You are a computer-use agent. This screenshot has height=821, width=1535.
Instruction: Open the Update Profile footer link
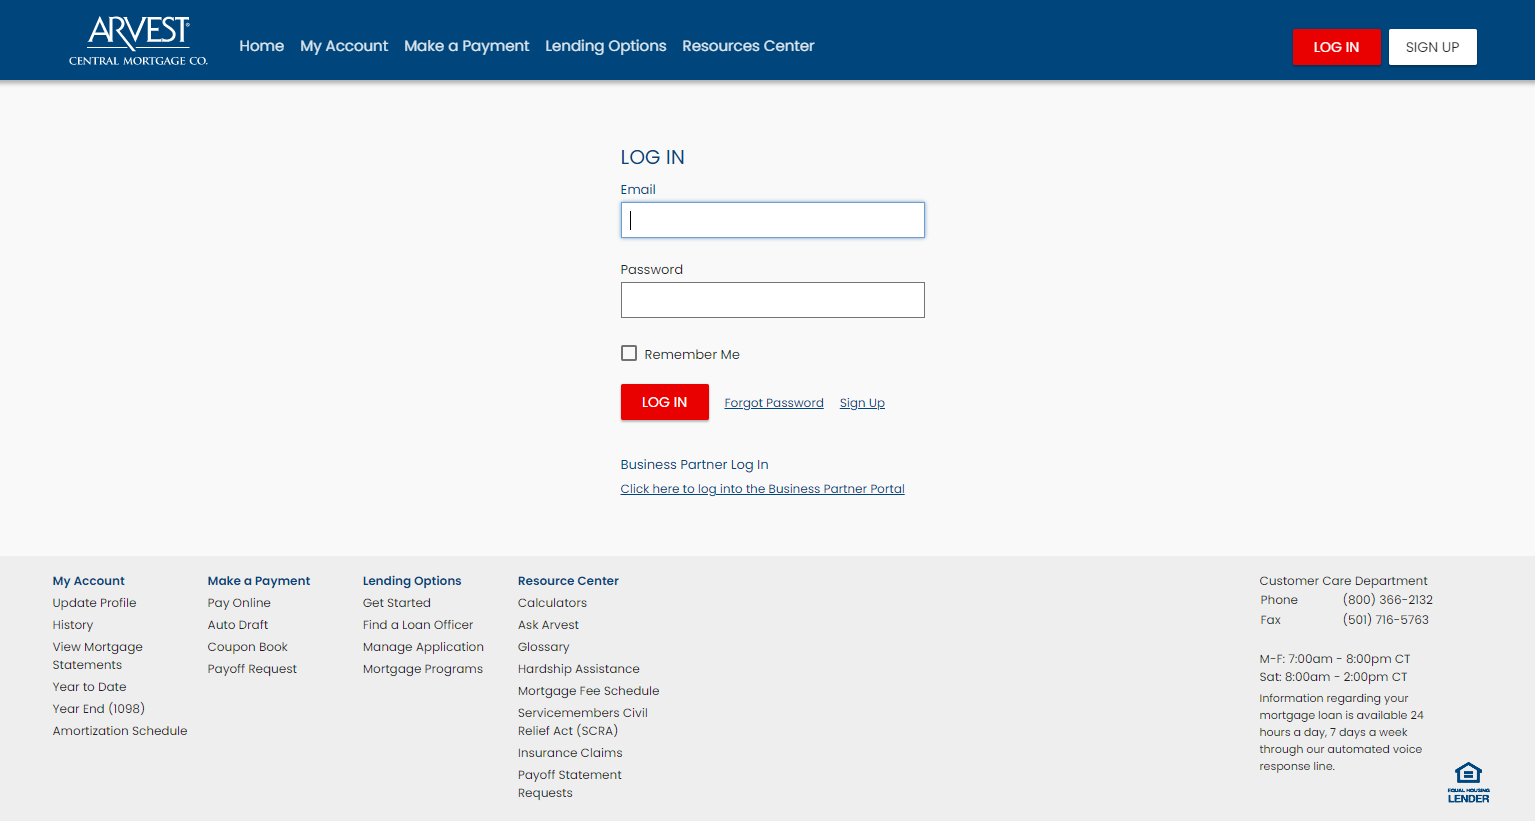point(94,602)
